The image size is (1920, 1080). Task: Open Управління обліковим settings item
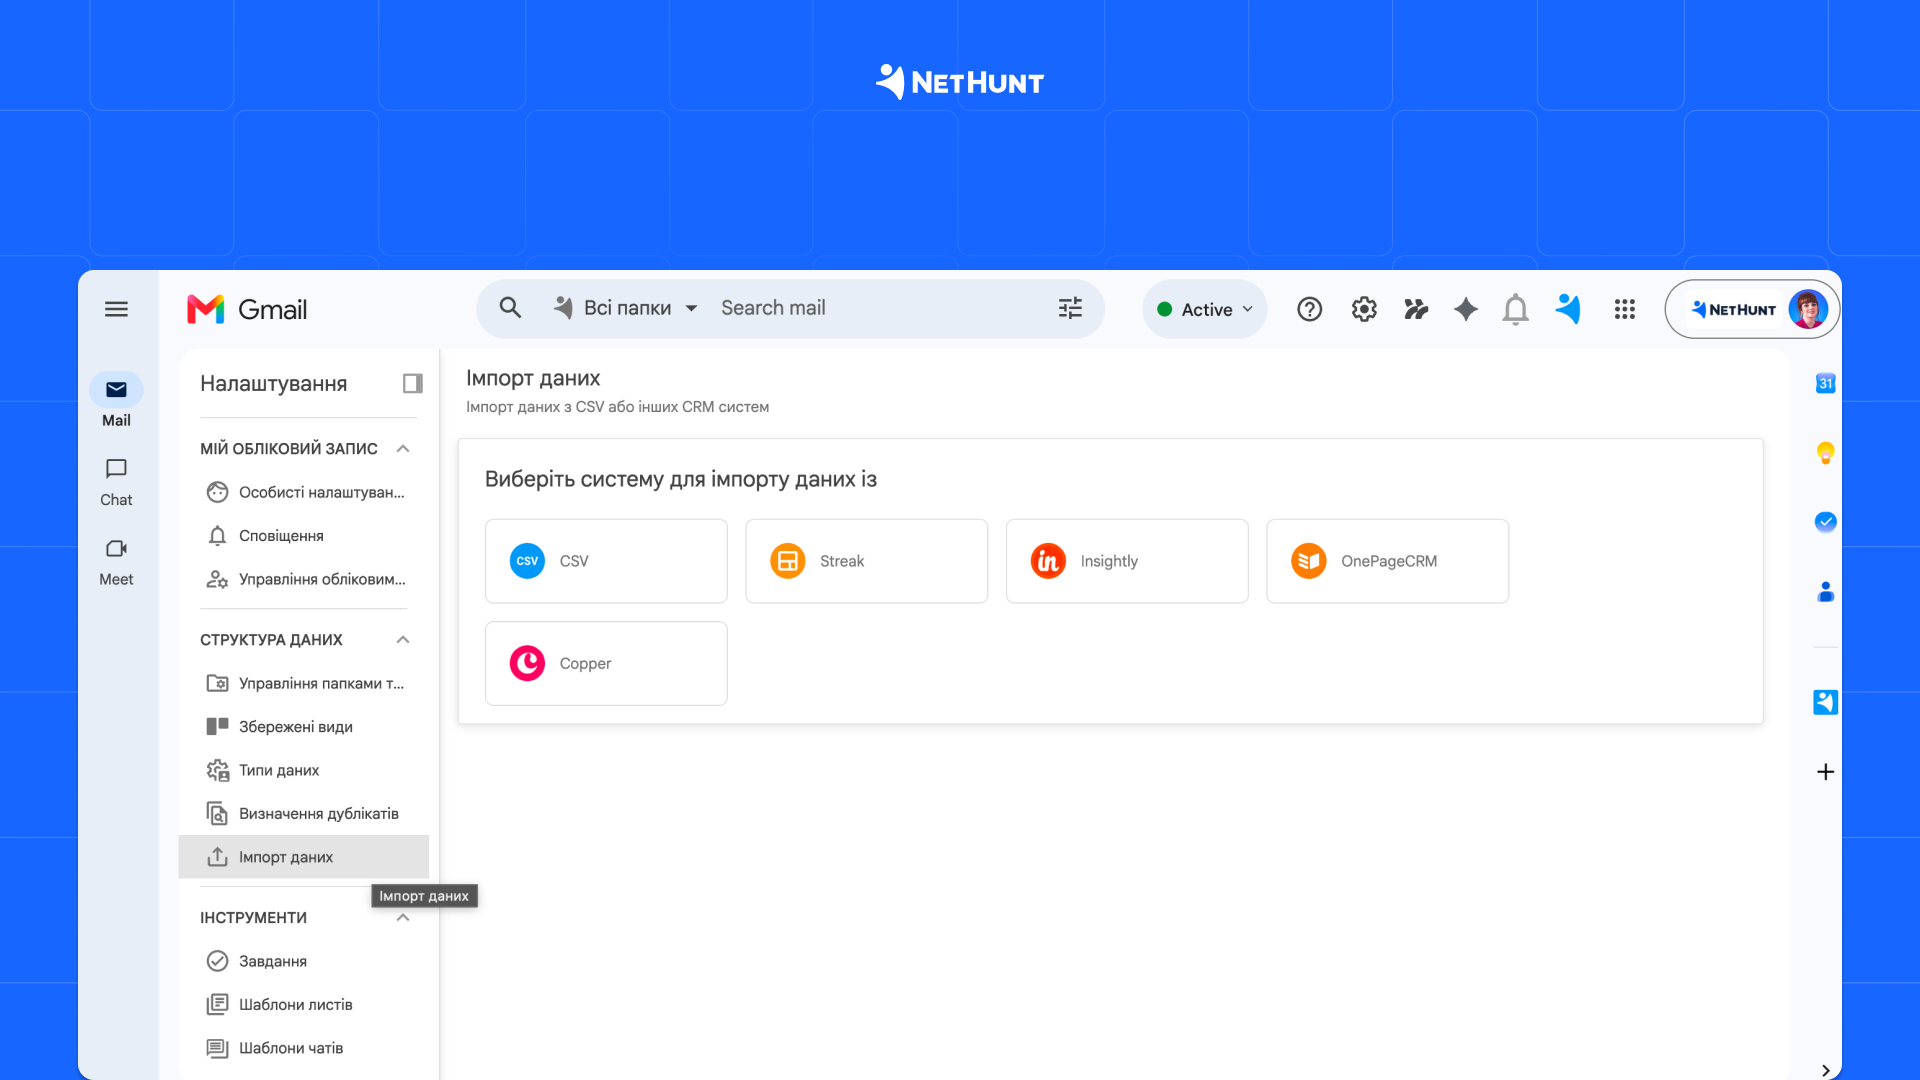click(304, 579)
